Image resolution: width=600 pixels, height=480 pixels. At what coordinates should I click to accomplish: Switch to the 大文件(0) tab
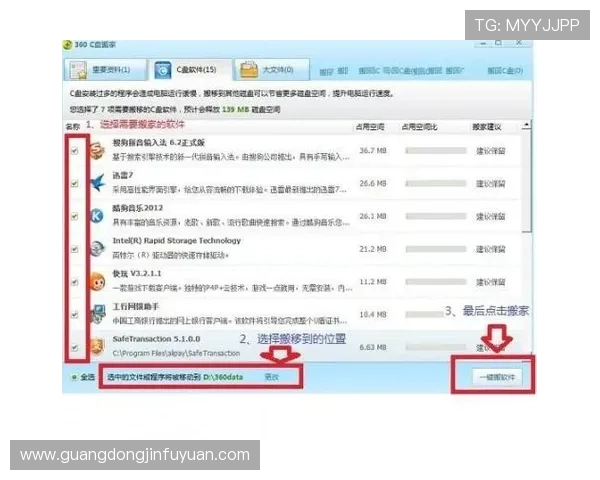271,70
